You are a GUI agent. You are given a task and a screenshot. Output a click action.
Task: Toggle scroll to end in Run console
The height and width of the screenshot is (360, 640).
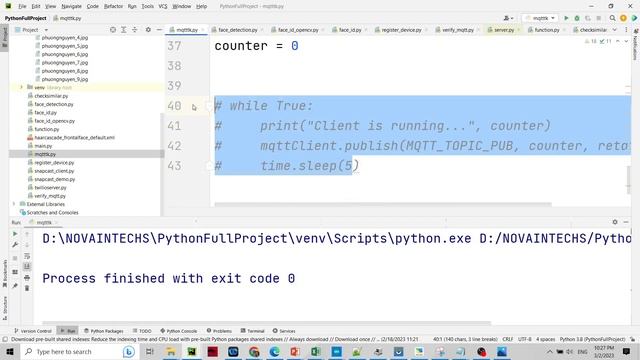pyautogui.click(x=27, y=267)
